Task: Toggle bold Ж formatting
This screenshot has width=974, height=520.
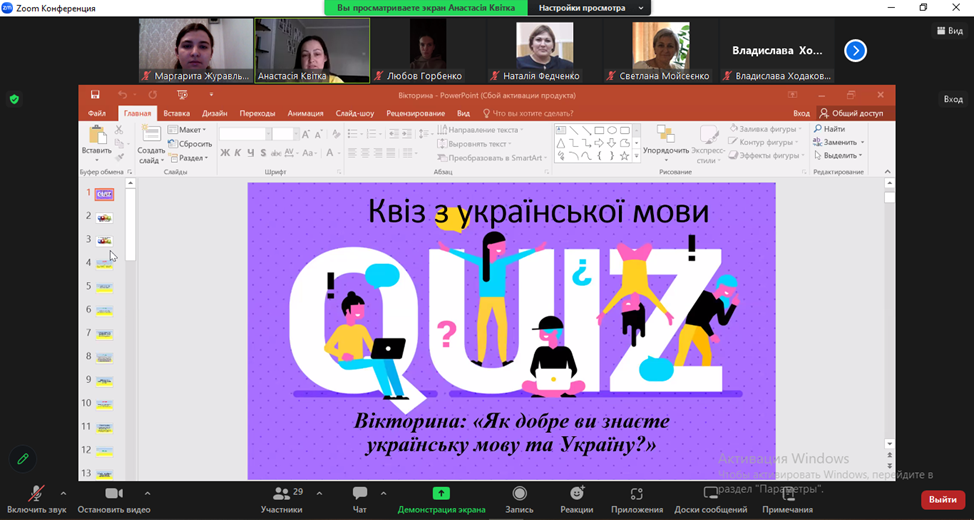Action: point(225,153)
